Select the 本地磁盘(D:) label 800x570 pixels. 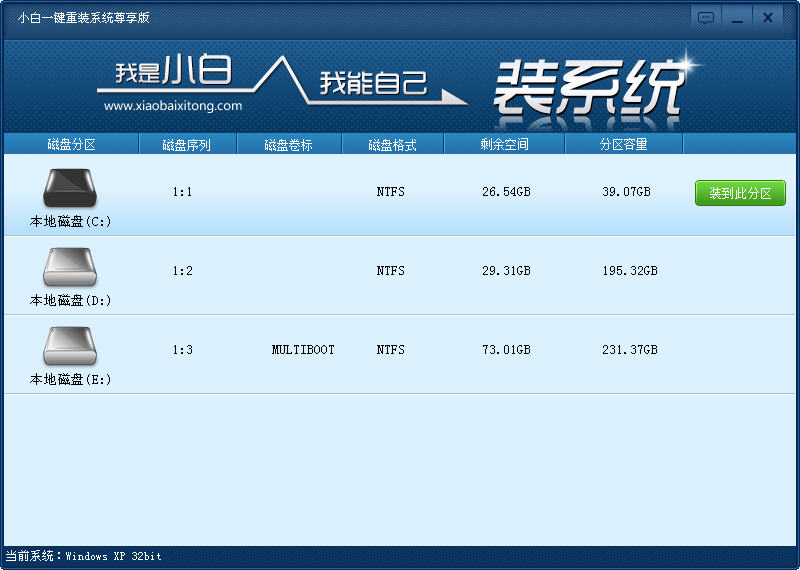pos(70,301)
